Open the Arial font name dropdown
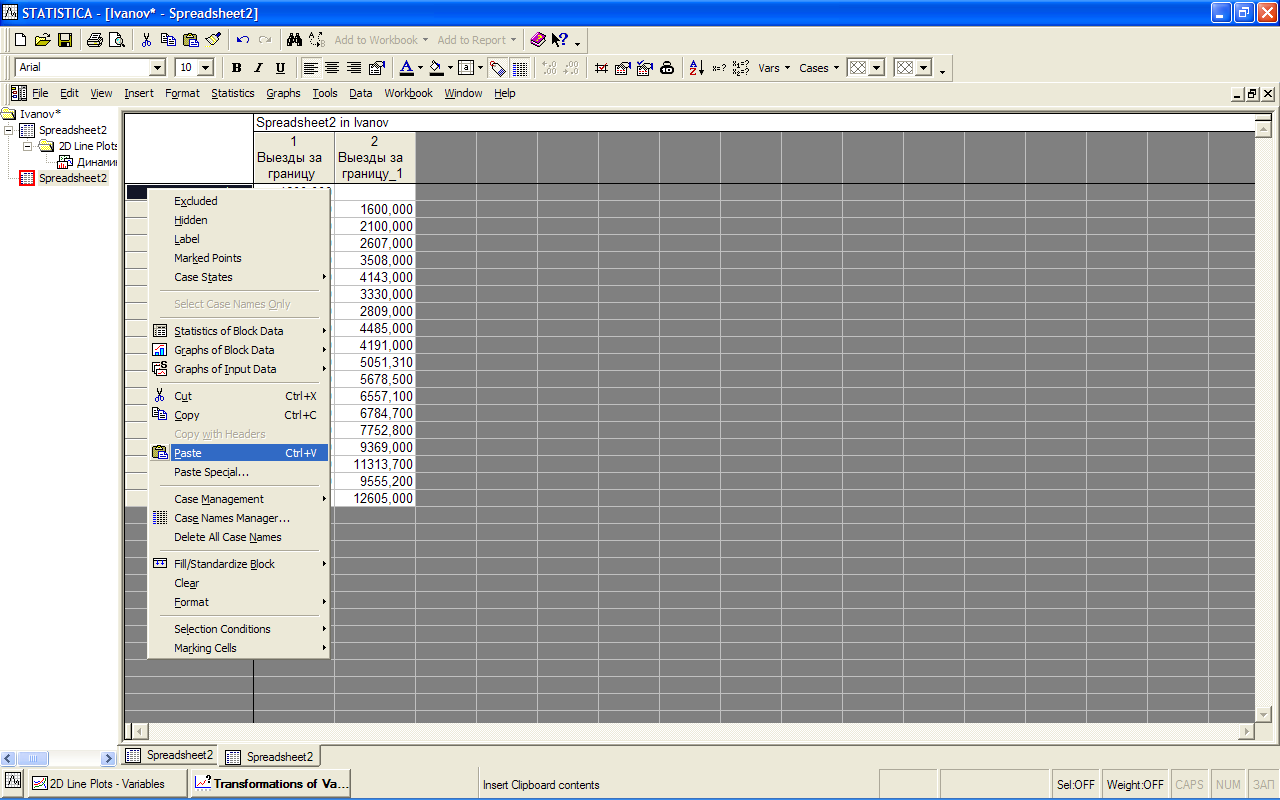 (x=157, y=68)
